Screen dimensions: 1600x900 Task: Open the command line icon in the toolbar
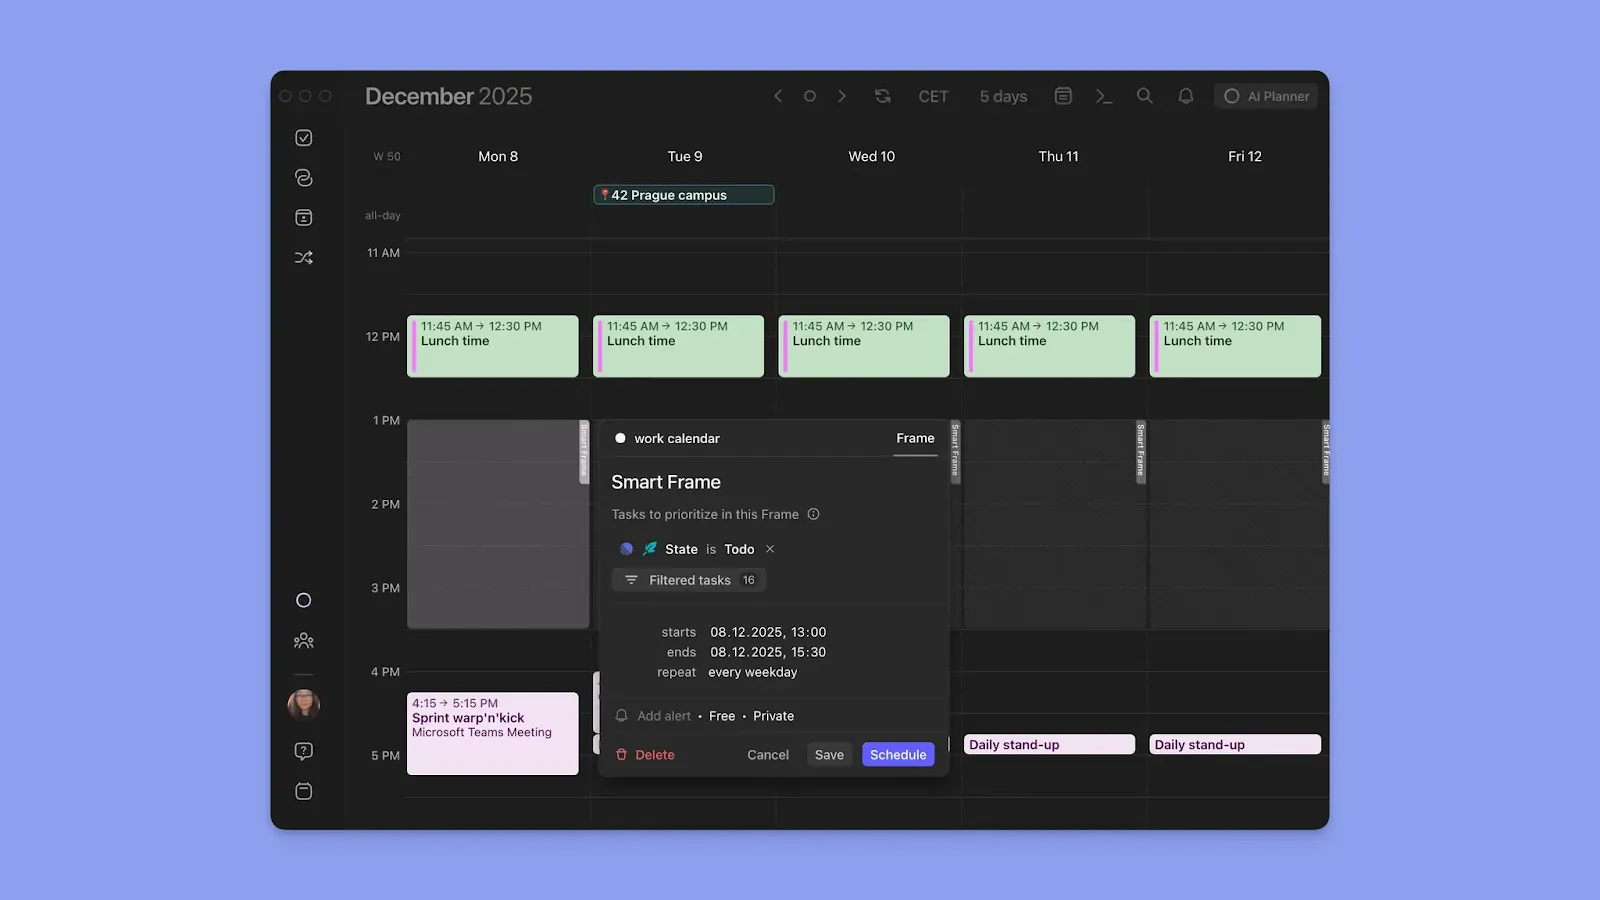click(x=1103, y=96)
